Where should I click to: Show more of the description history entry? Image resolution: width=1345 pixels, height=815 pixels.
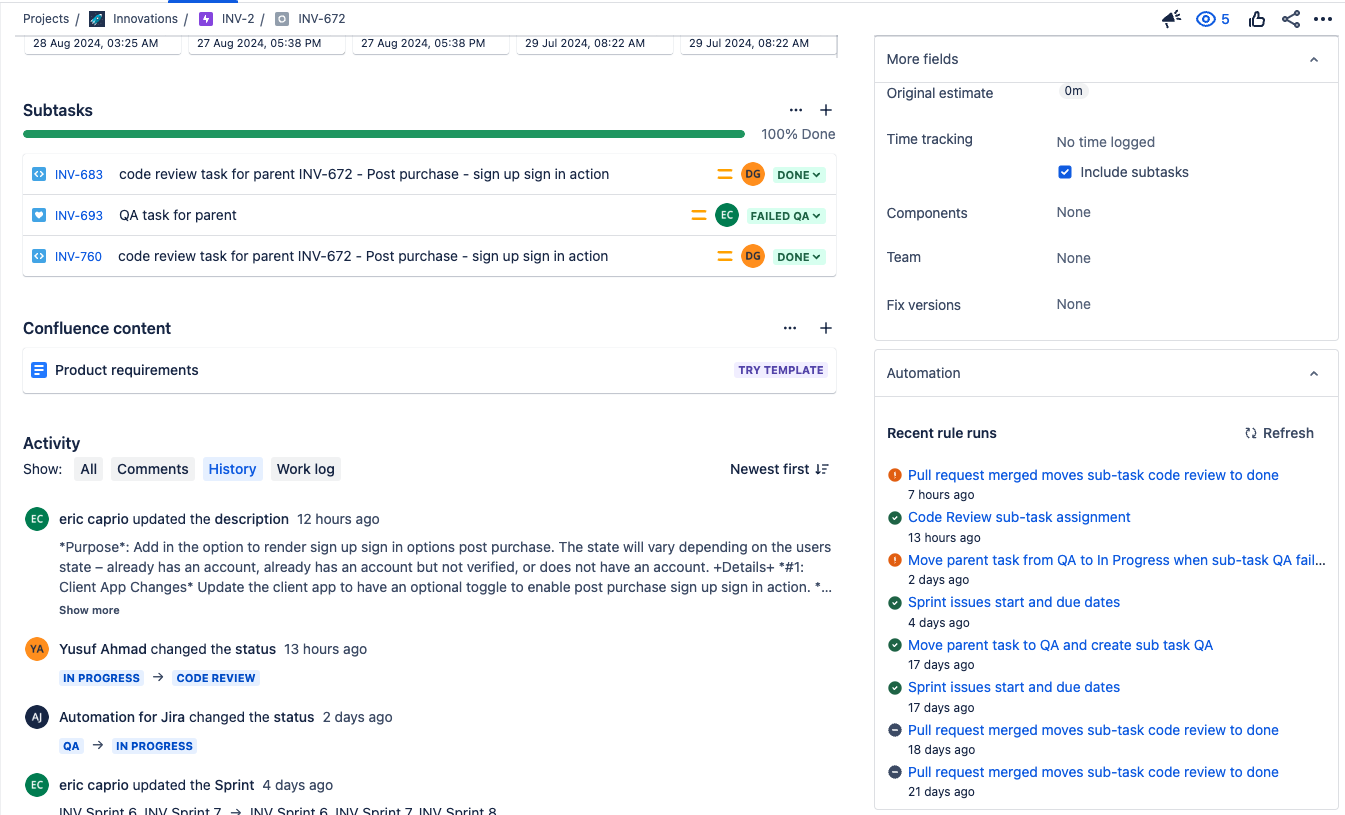89,609
